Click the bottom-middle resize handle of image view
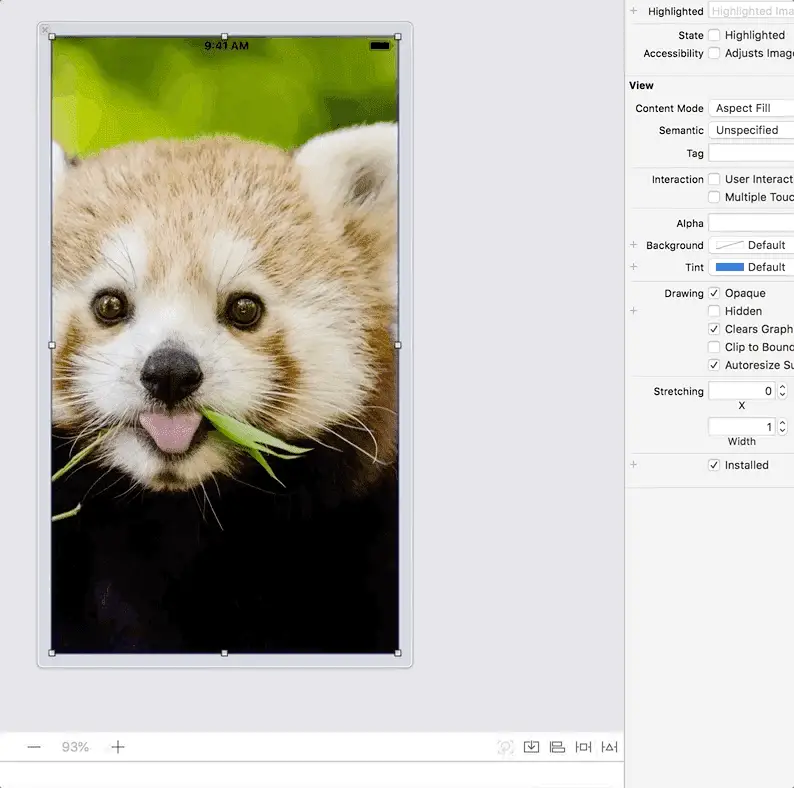The width and height of the screenshot is (794, 788). (x=224, y=653)
